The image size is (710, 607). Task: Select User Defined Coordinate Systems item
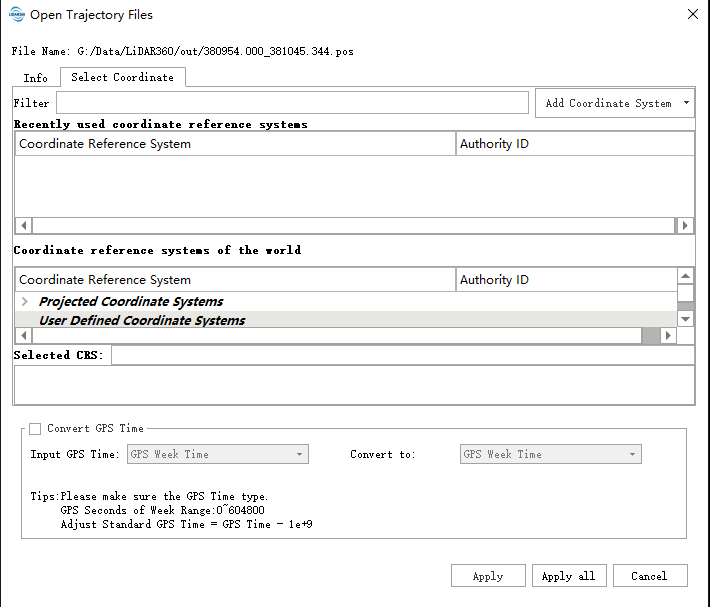point(142,321)
